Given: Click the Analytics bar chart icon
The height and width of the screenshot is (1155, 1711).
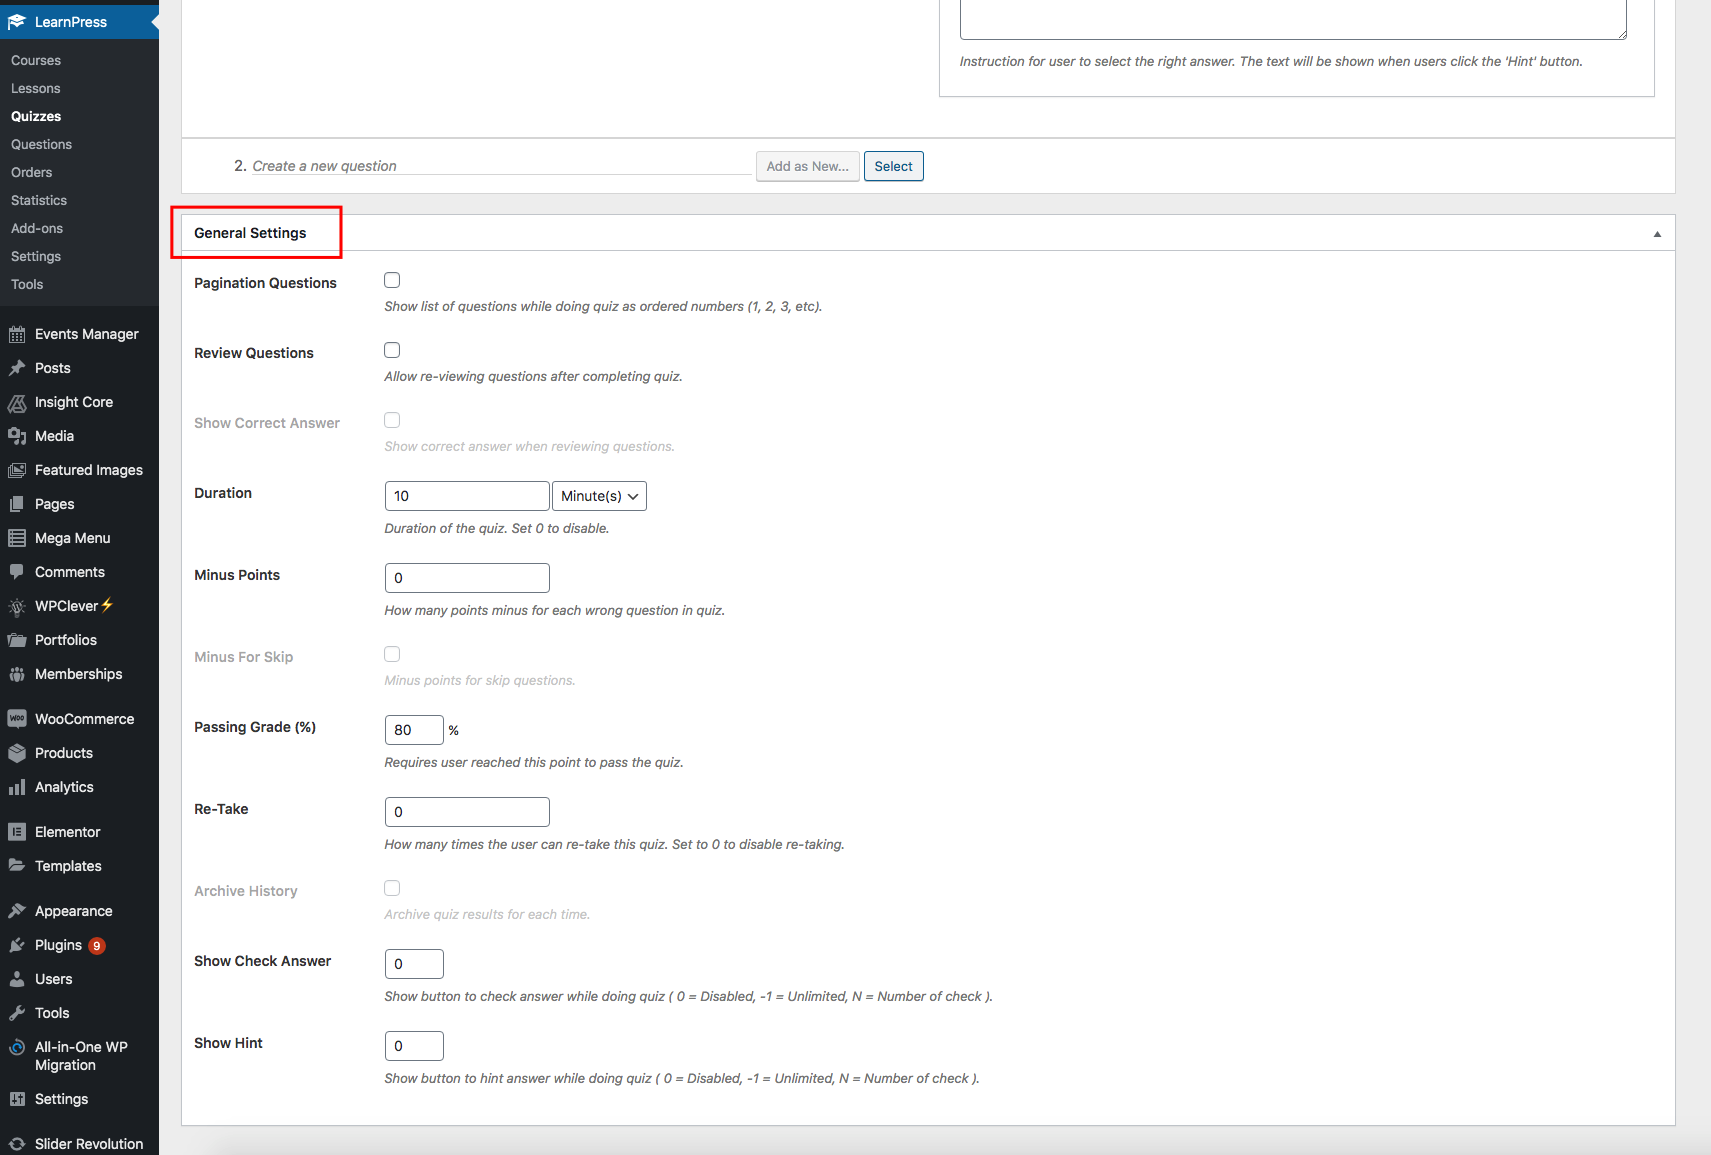Looking at the screenshot, I should coord(17,787).
